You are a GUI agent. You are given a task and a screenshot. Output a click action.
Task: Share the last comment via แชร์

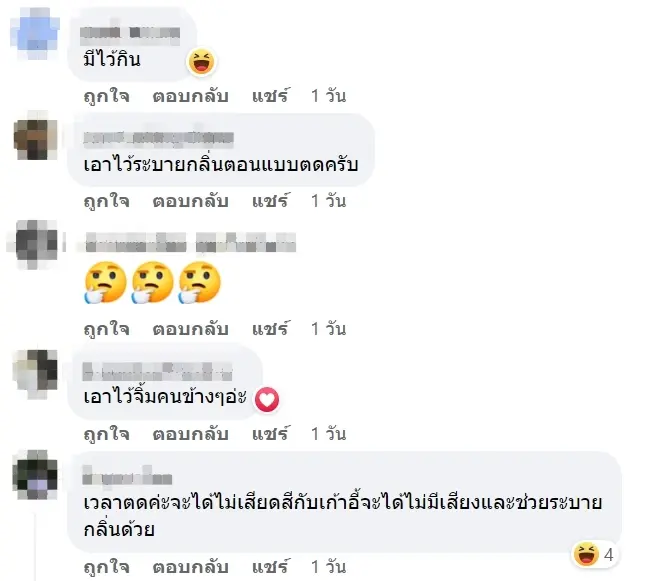click(x=271, y=567)
